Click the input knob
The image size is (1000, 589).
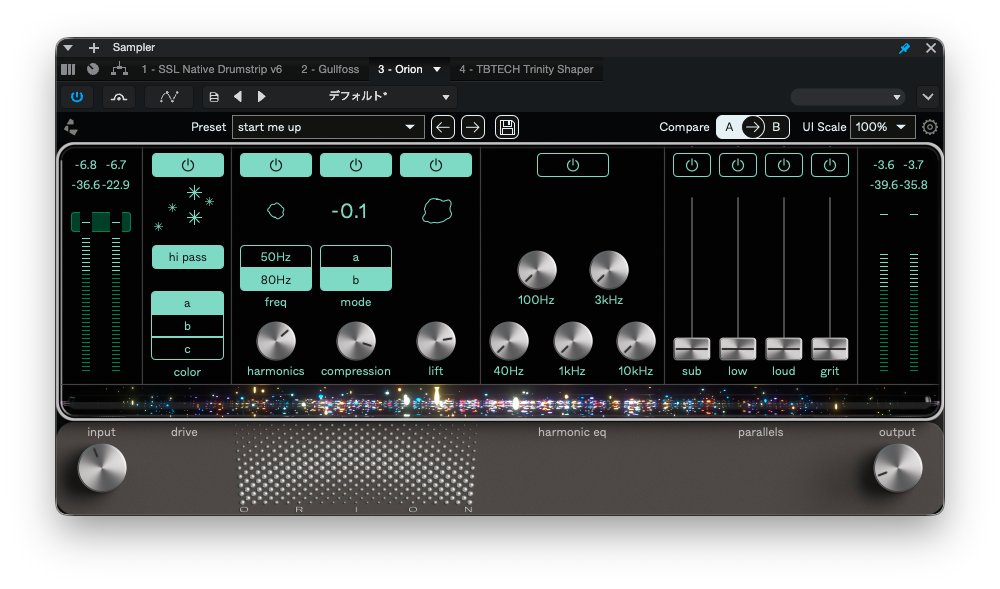pyautogui.click(x=102, y=468)
